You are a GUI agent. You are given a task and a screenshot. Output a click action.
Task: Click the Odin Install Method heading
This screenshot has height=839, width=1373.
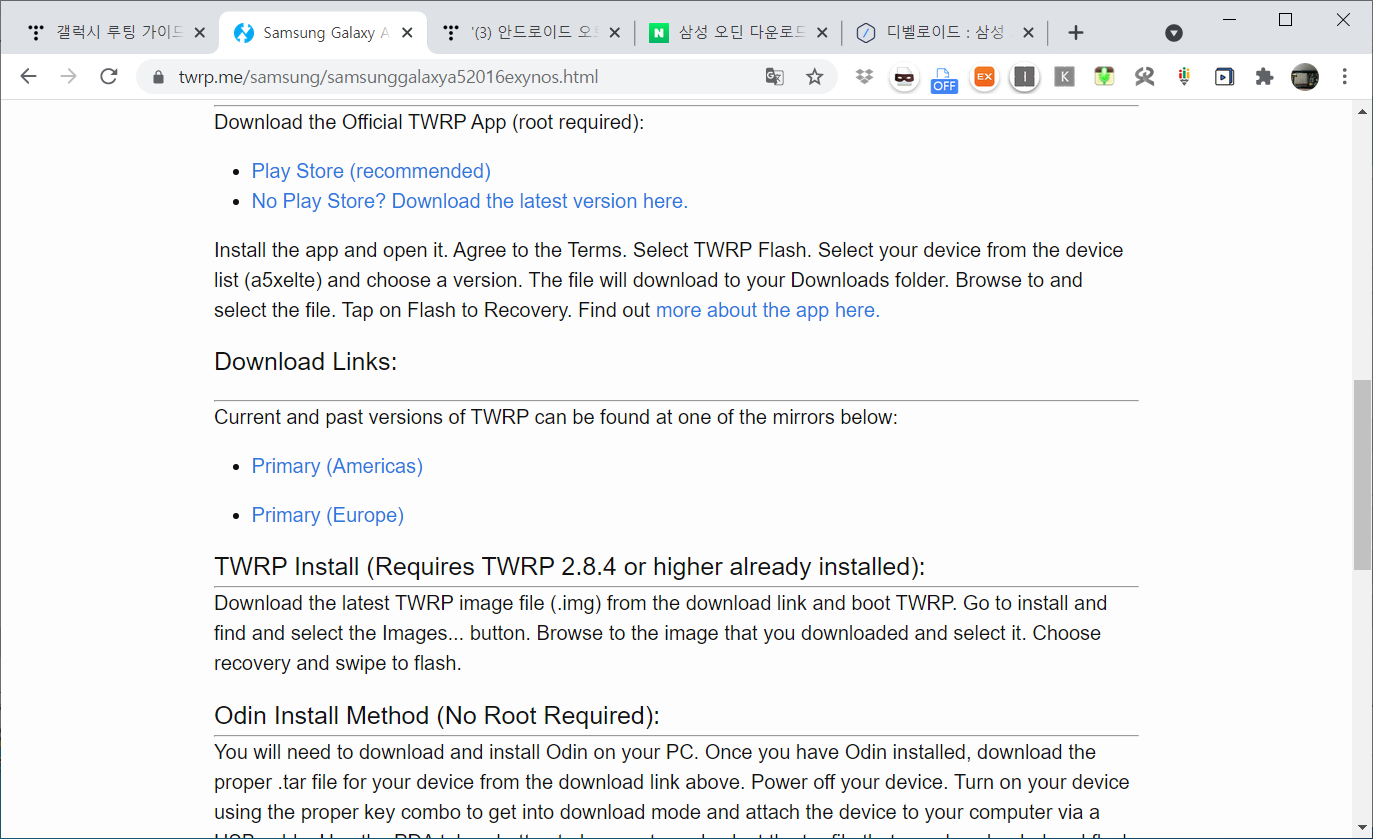[x=437, y=716]
